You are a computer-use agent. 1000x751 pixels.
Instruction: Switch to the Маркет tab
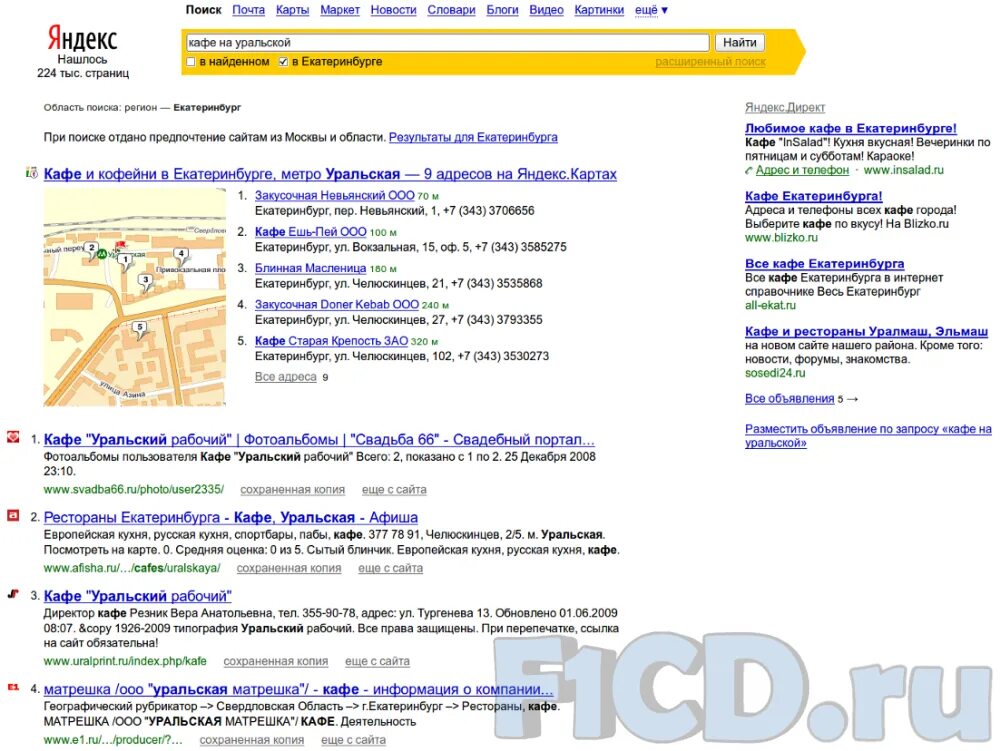(340, 10)
